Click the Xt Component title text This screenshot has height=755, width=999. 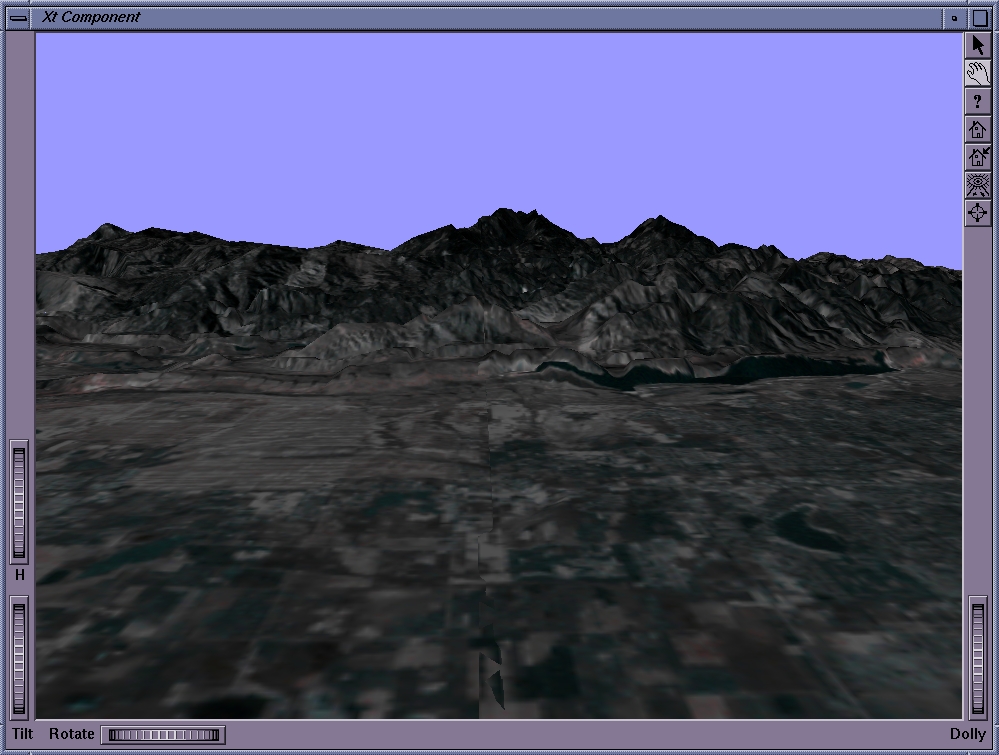[x=91, y=17]
